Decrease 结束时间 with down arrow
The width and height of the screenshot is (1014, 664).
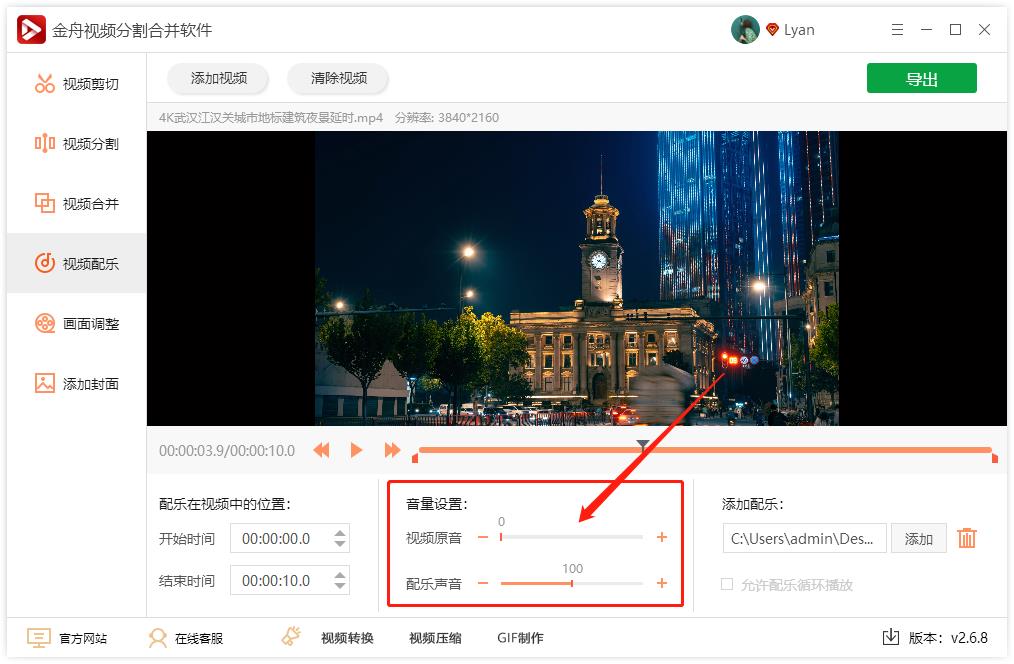pos(340,586)
